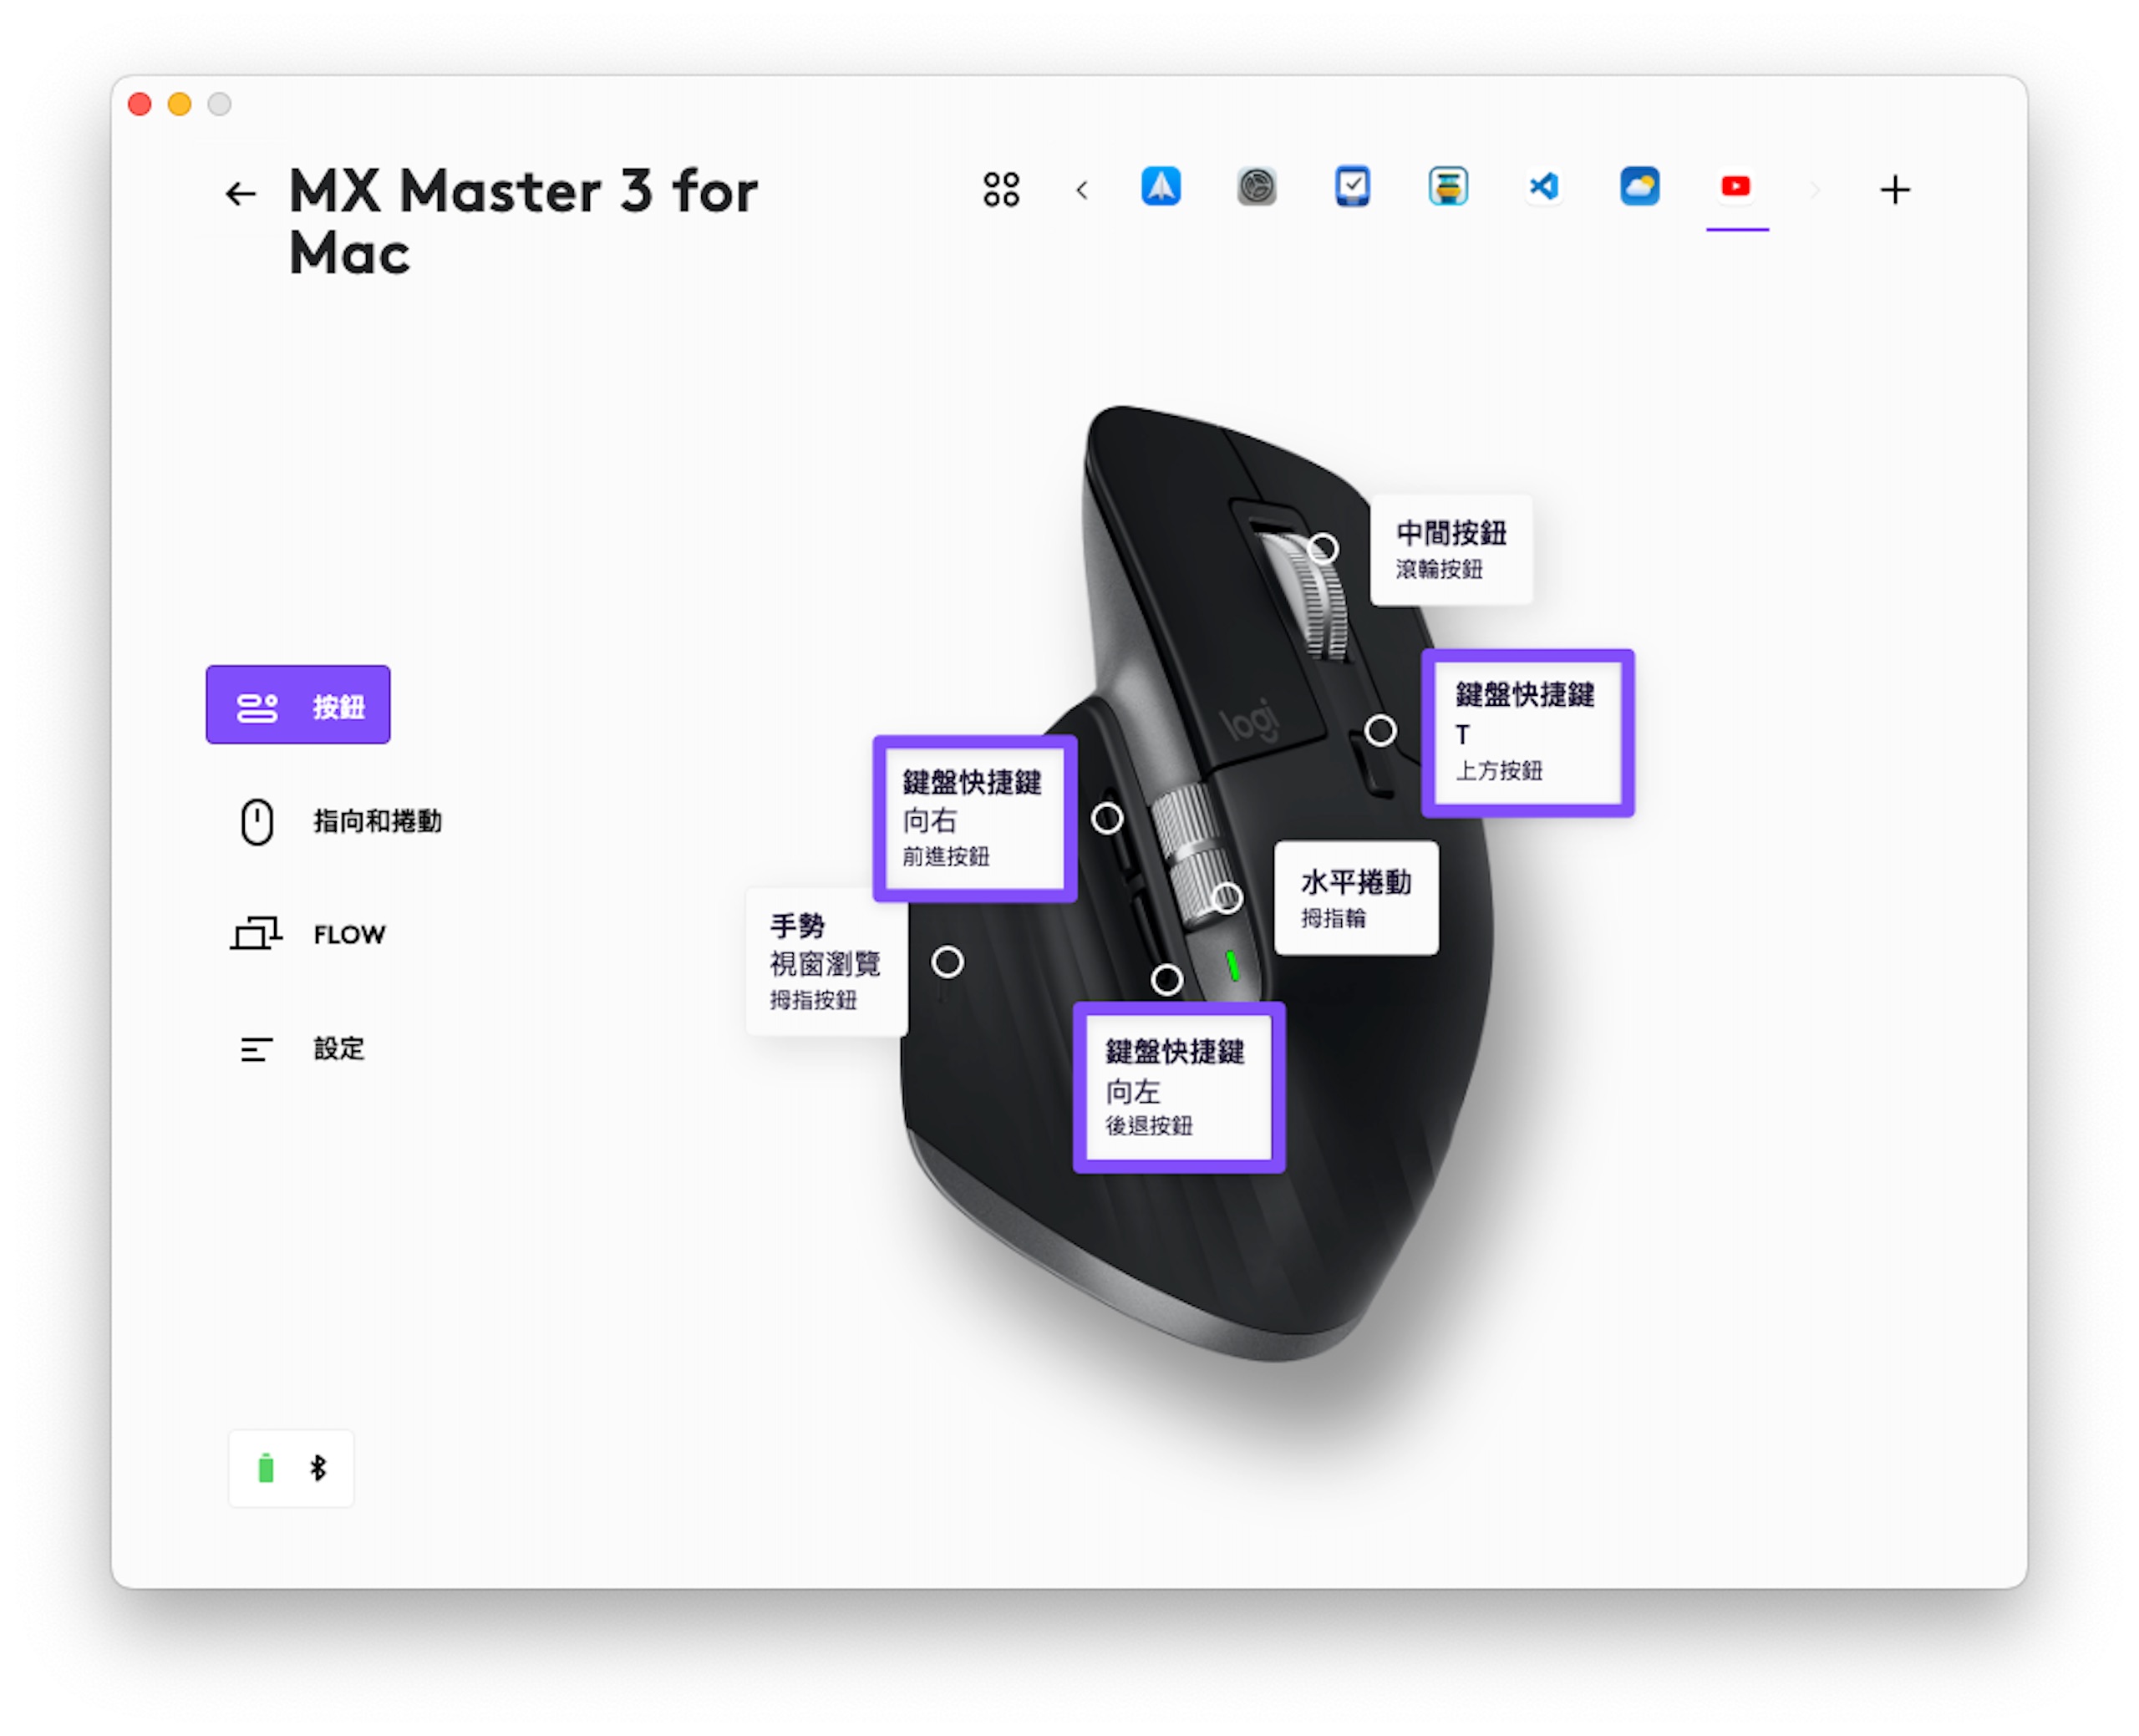Select the Spark mail app profile
This screenshot has height=1736, width=2139.
coord(1160,187)
